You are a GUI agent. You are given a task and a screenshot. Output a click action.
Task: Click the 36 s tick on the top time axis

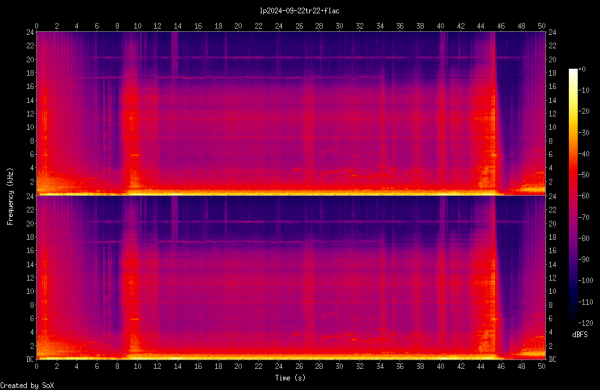pyautogui.click(x=400, y=26)
